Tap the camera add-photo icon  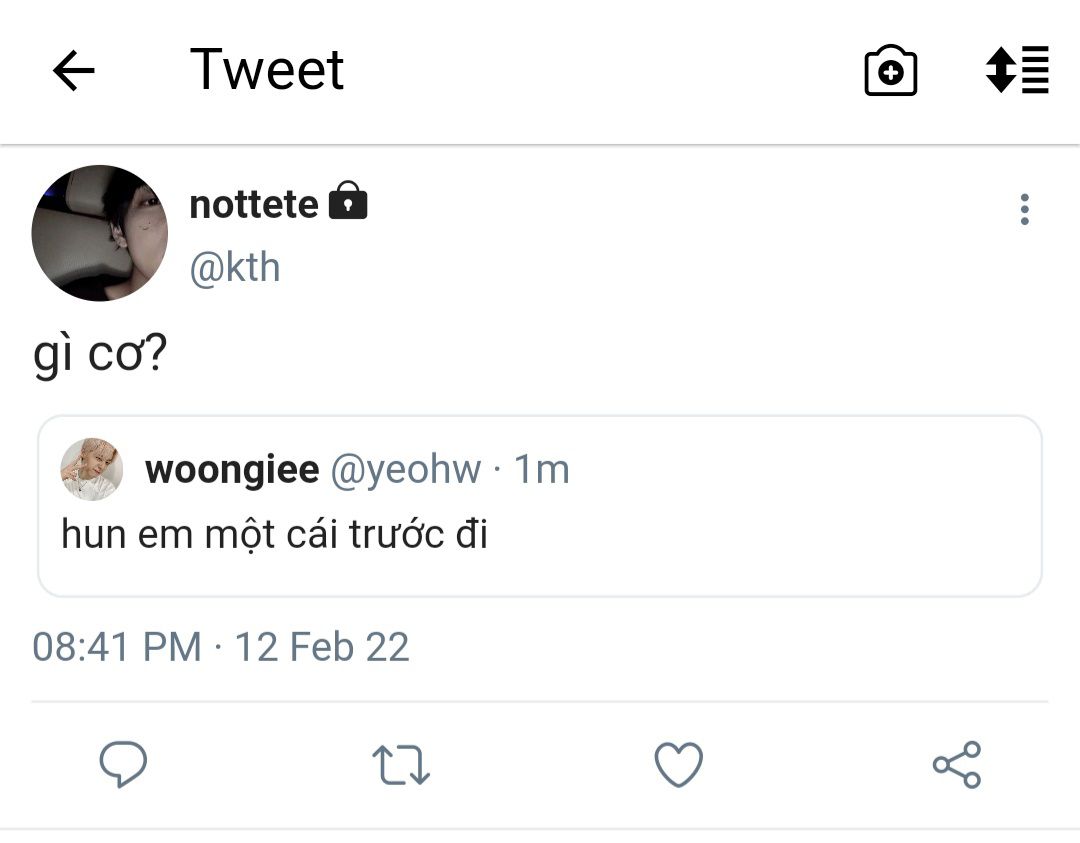pos(890,71)
